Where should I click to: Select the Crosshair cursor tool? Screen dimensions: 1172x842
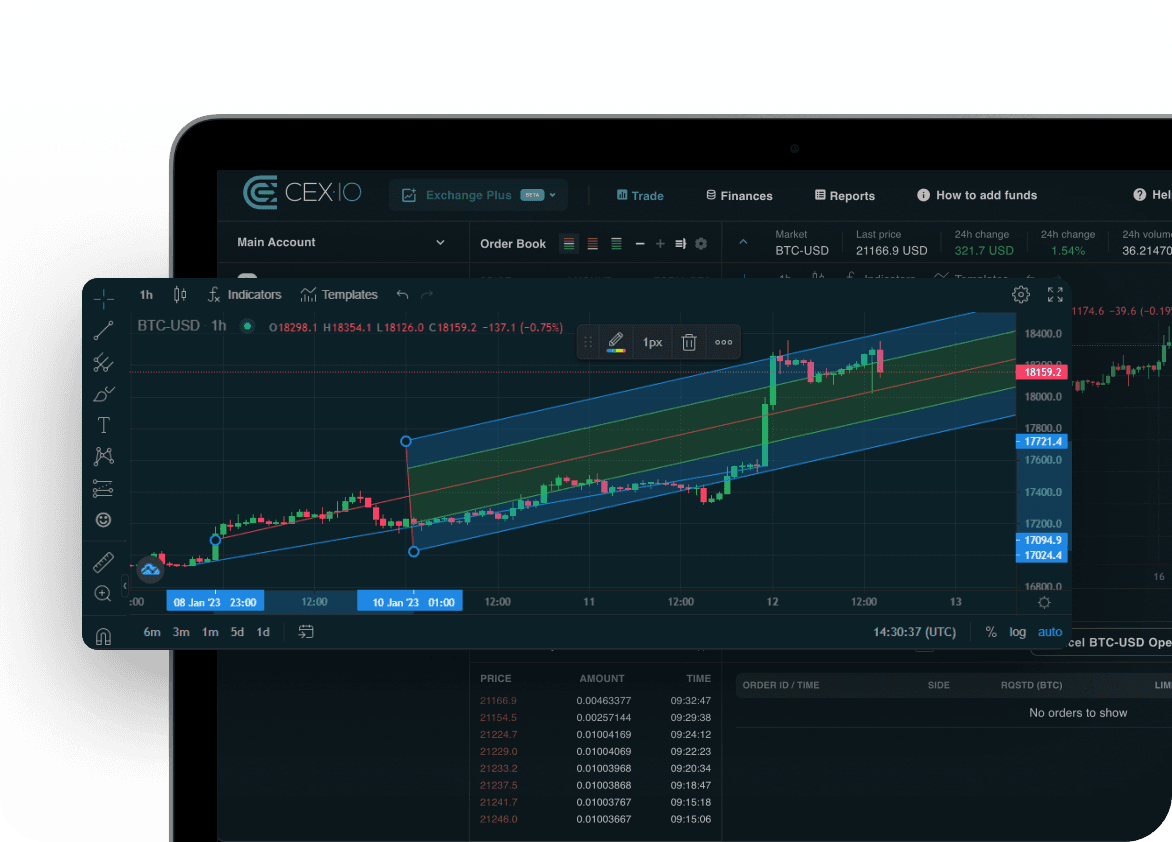[x=103, y=297]
